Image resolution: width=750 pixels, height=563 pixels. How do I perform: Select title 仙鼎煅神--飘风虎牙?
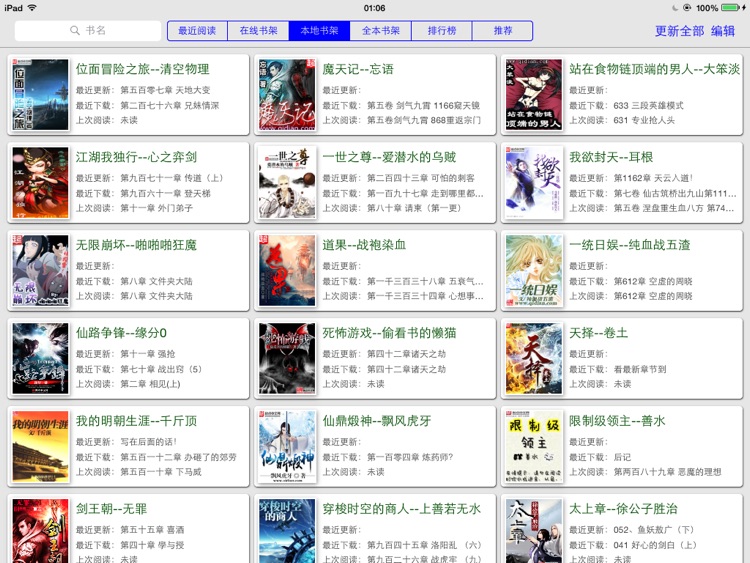[x=376, y=421]
